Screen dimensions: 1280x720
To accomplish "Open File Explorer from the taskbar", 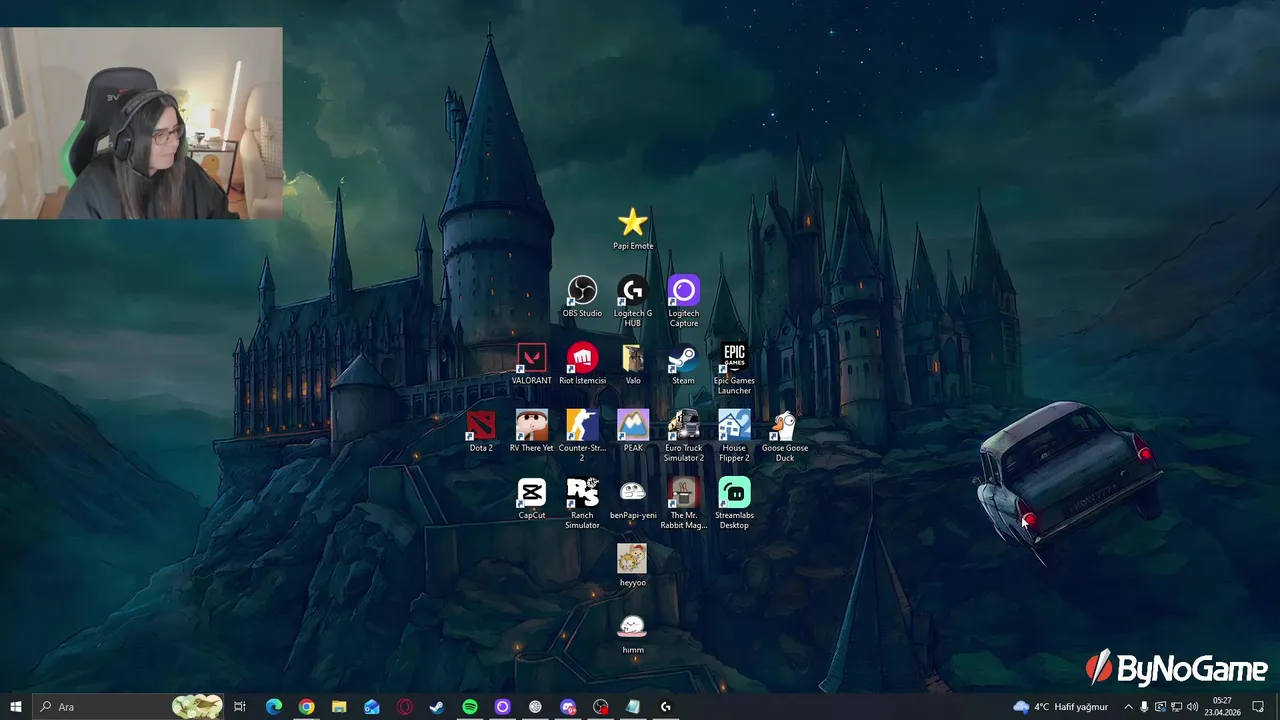I will 339,707.
